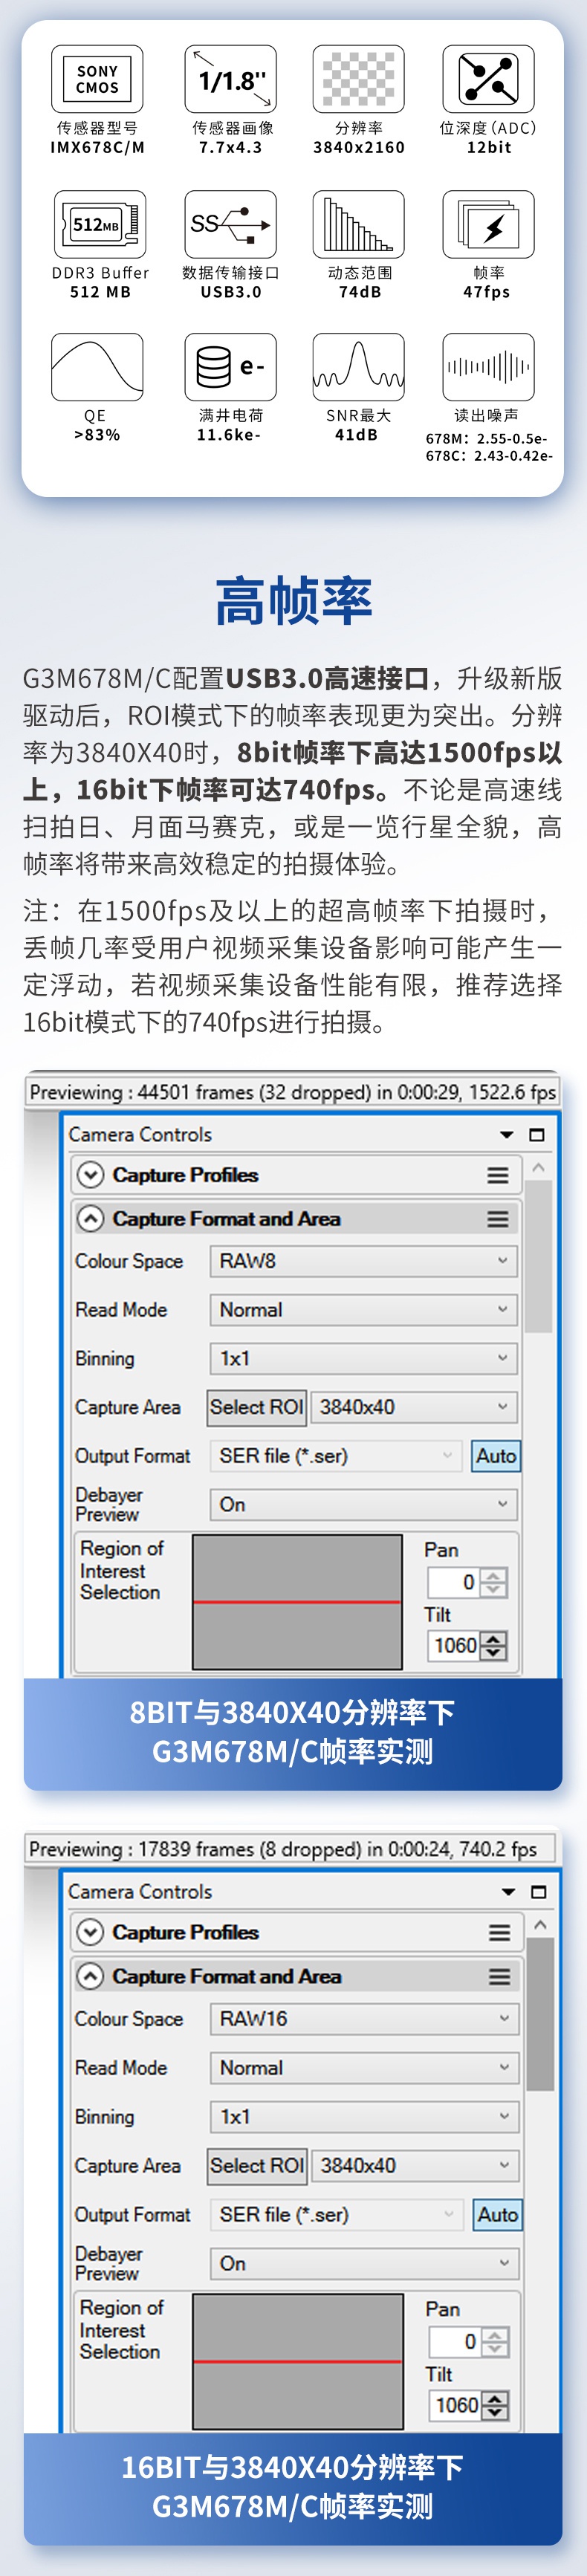Open the Colour Space dropdown showing RAW16
The width and height of the screenshot is (587, 2576).
pos(364,2018)
